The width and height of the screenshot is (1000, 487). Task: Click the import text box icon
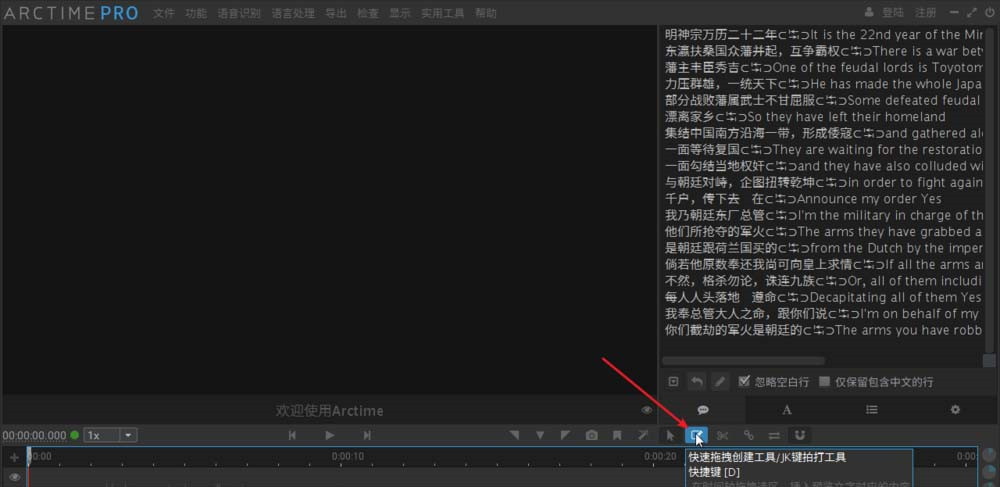(x=673, y=382)
